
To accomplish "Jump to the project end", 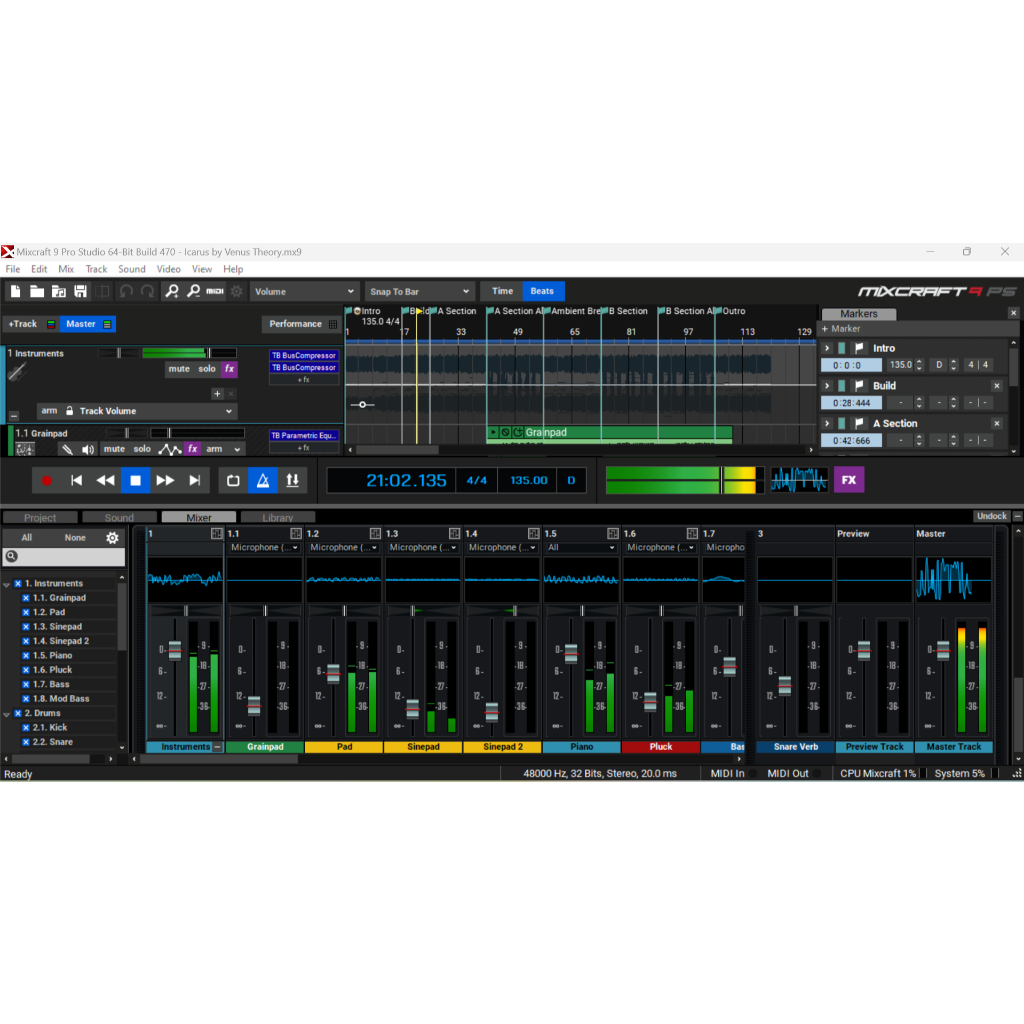I will pos(195,481).
